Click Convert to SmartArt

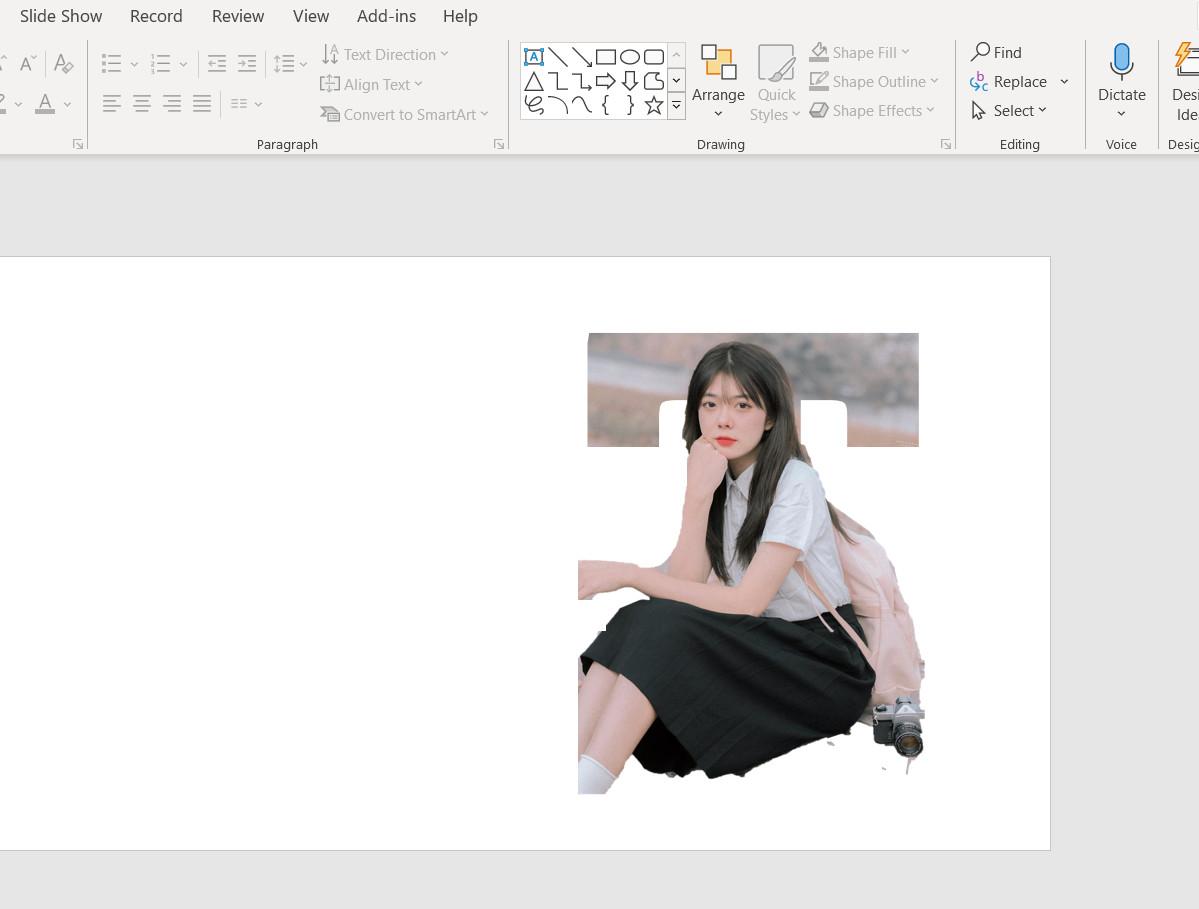pyautogui.click(x=404, y=114)
